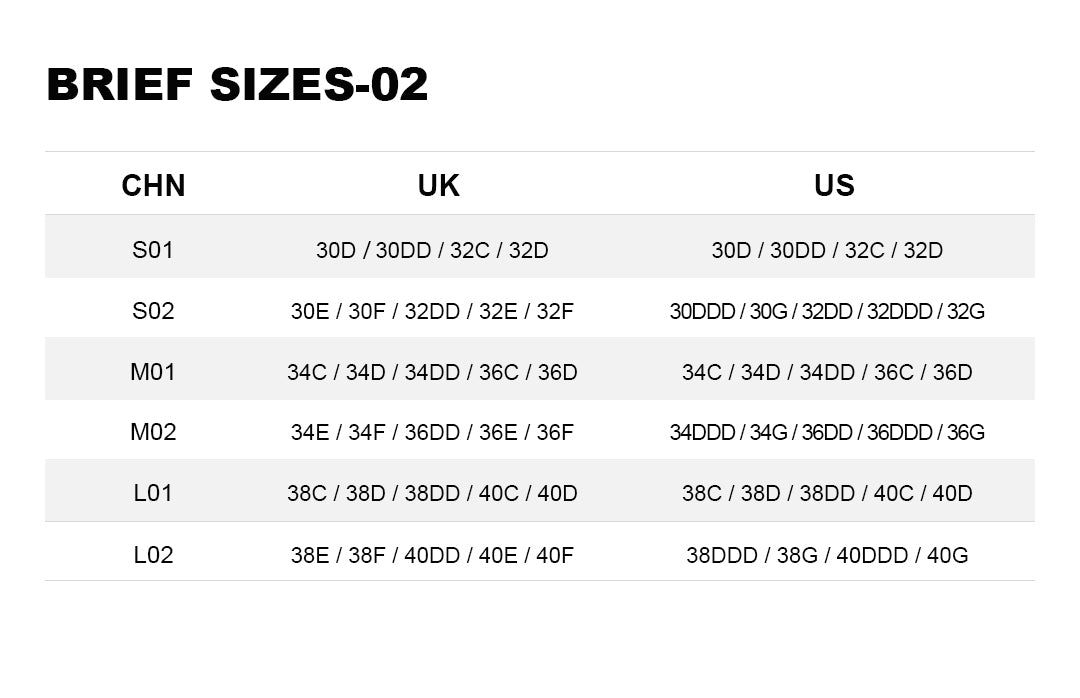The width and height of the screenshot is (1080, 698).
Task: Select the L01 size label
Action: (x=153, y=493)
